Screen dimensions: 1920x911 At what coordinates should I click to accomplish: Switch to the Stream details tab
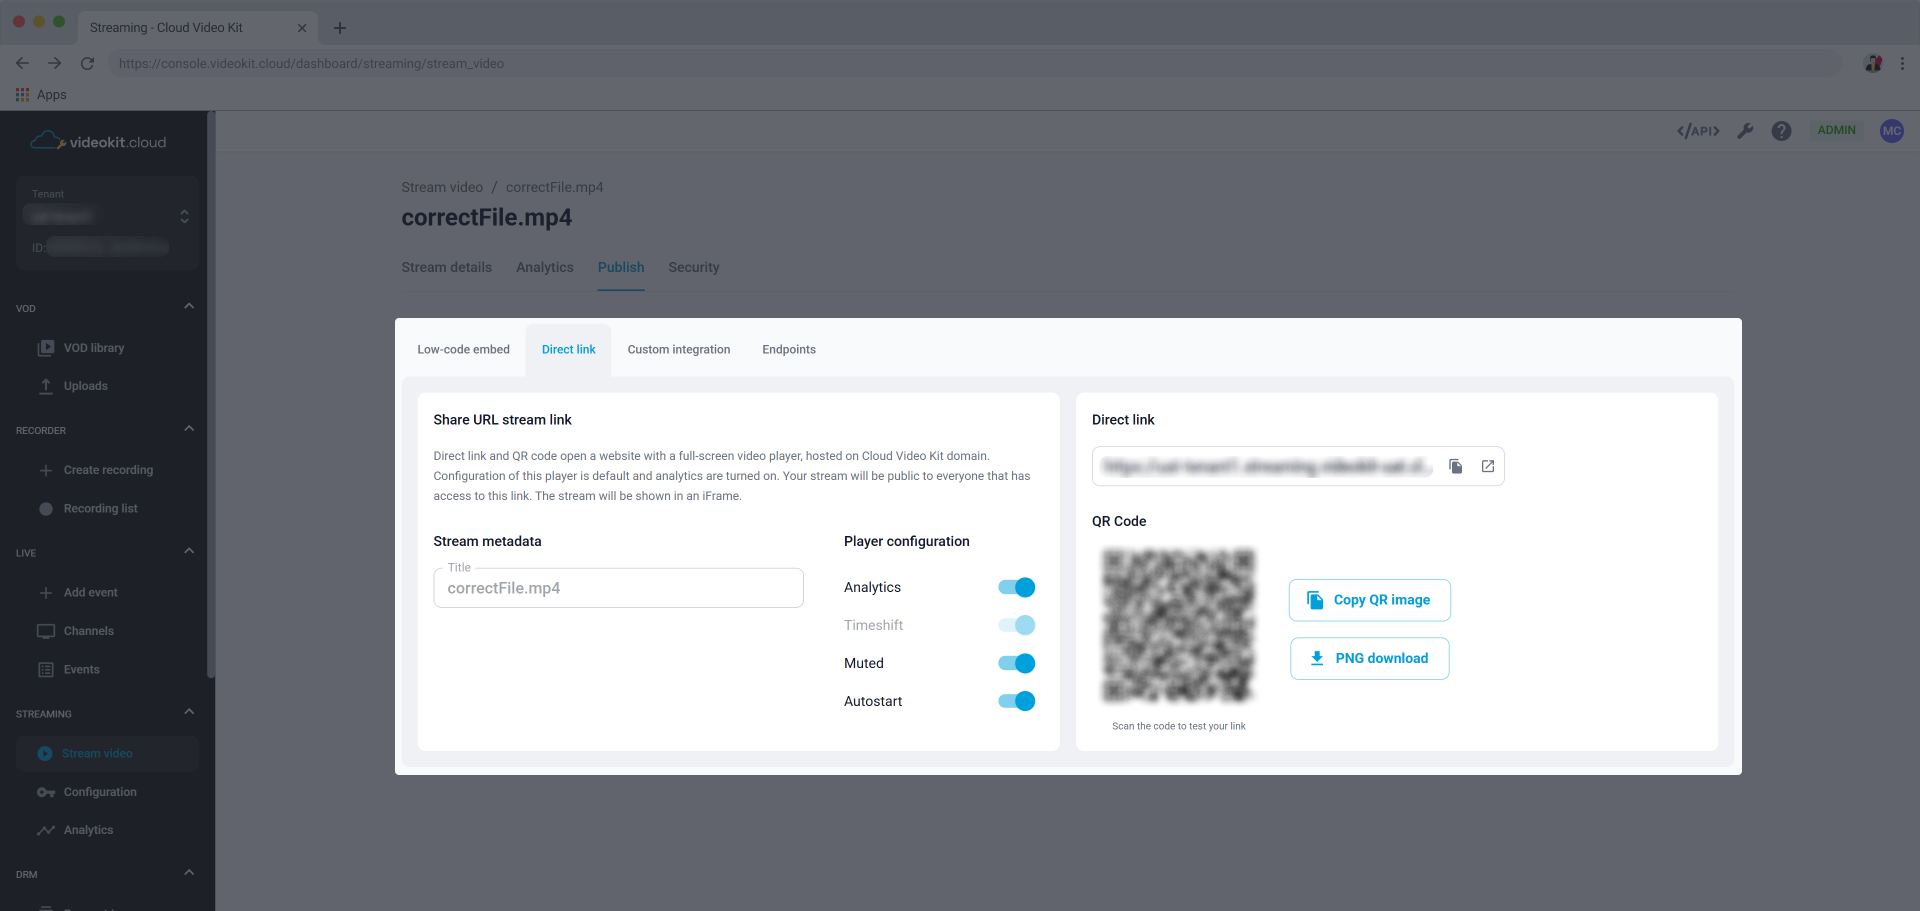(x=447, y=267)
